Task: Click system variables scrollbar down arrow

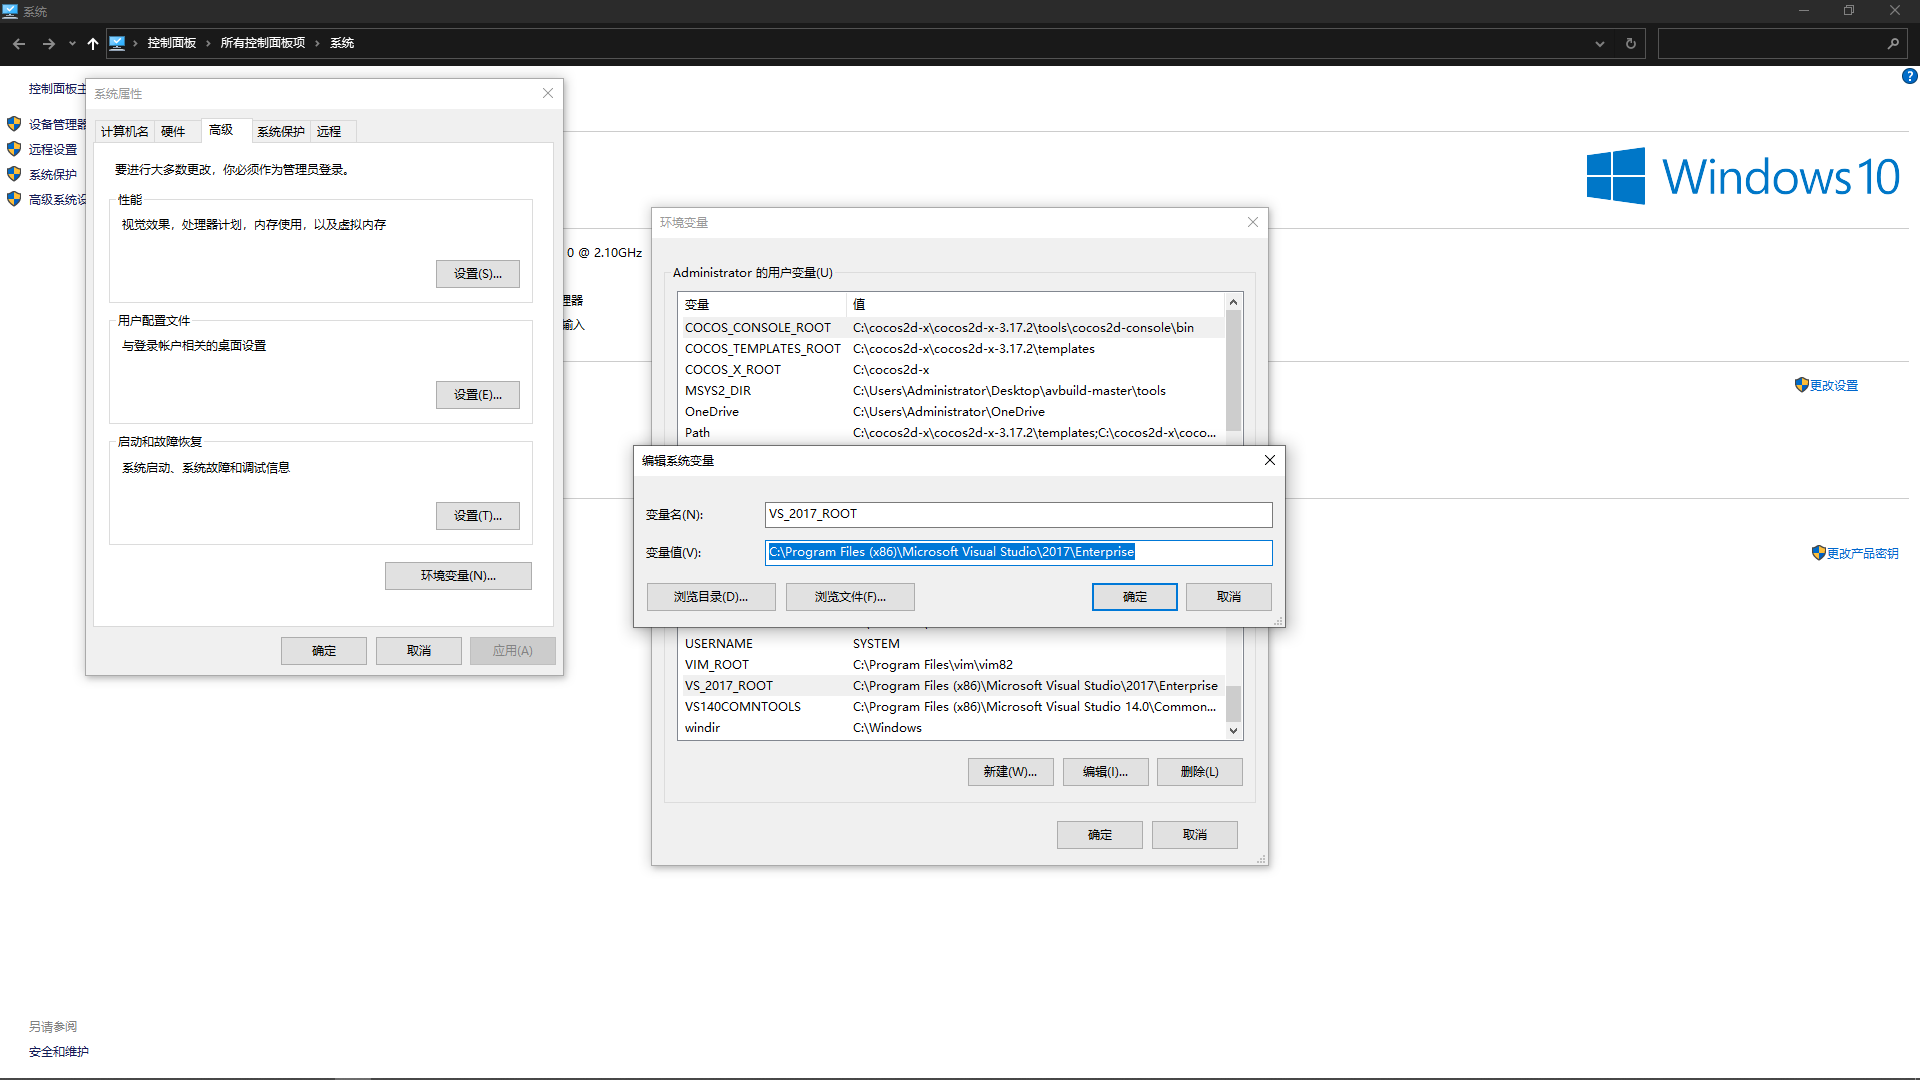Action: (1233, 730)
